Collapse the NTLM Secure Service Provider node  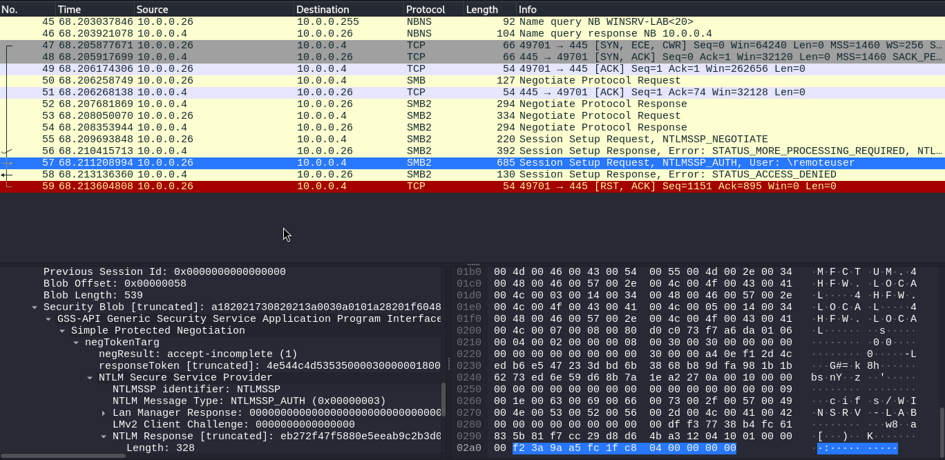pos(90,378)
